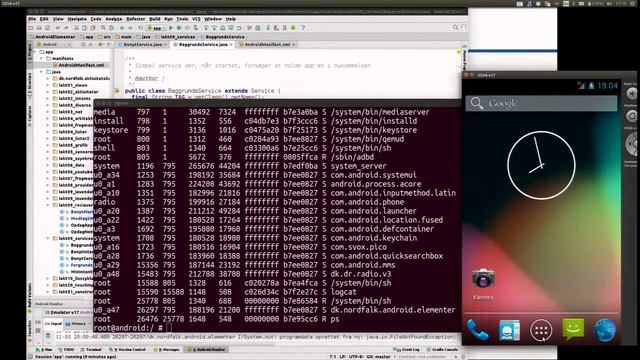
Task: Open the app run configuration dropdown
Action: (157, 28)
